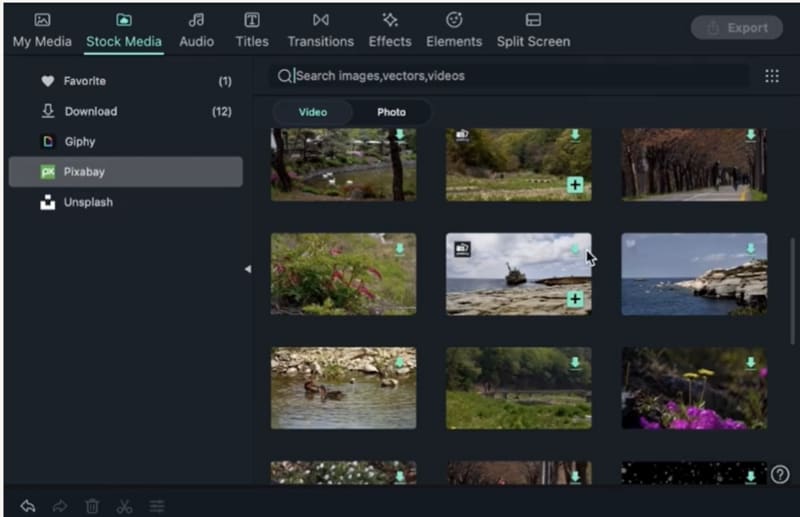Click the Giphy logo icon

click(47, 141)
